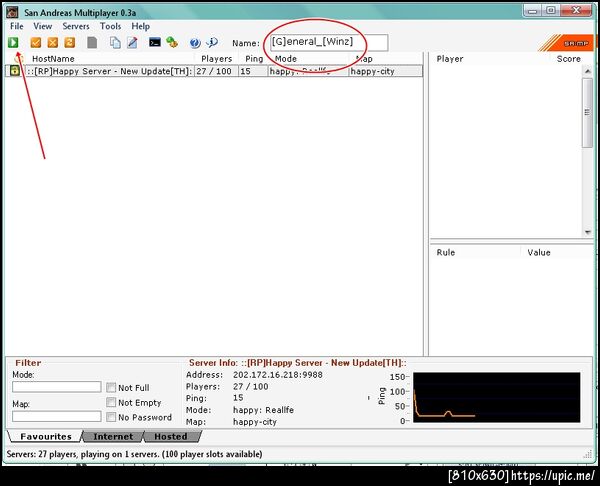The image size is (600, 486).
Task: Open the remote console icon
Action: (x=155, y=42)
